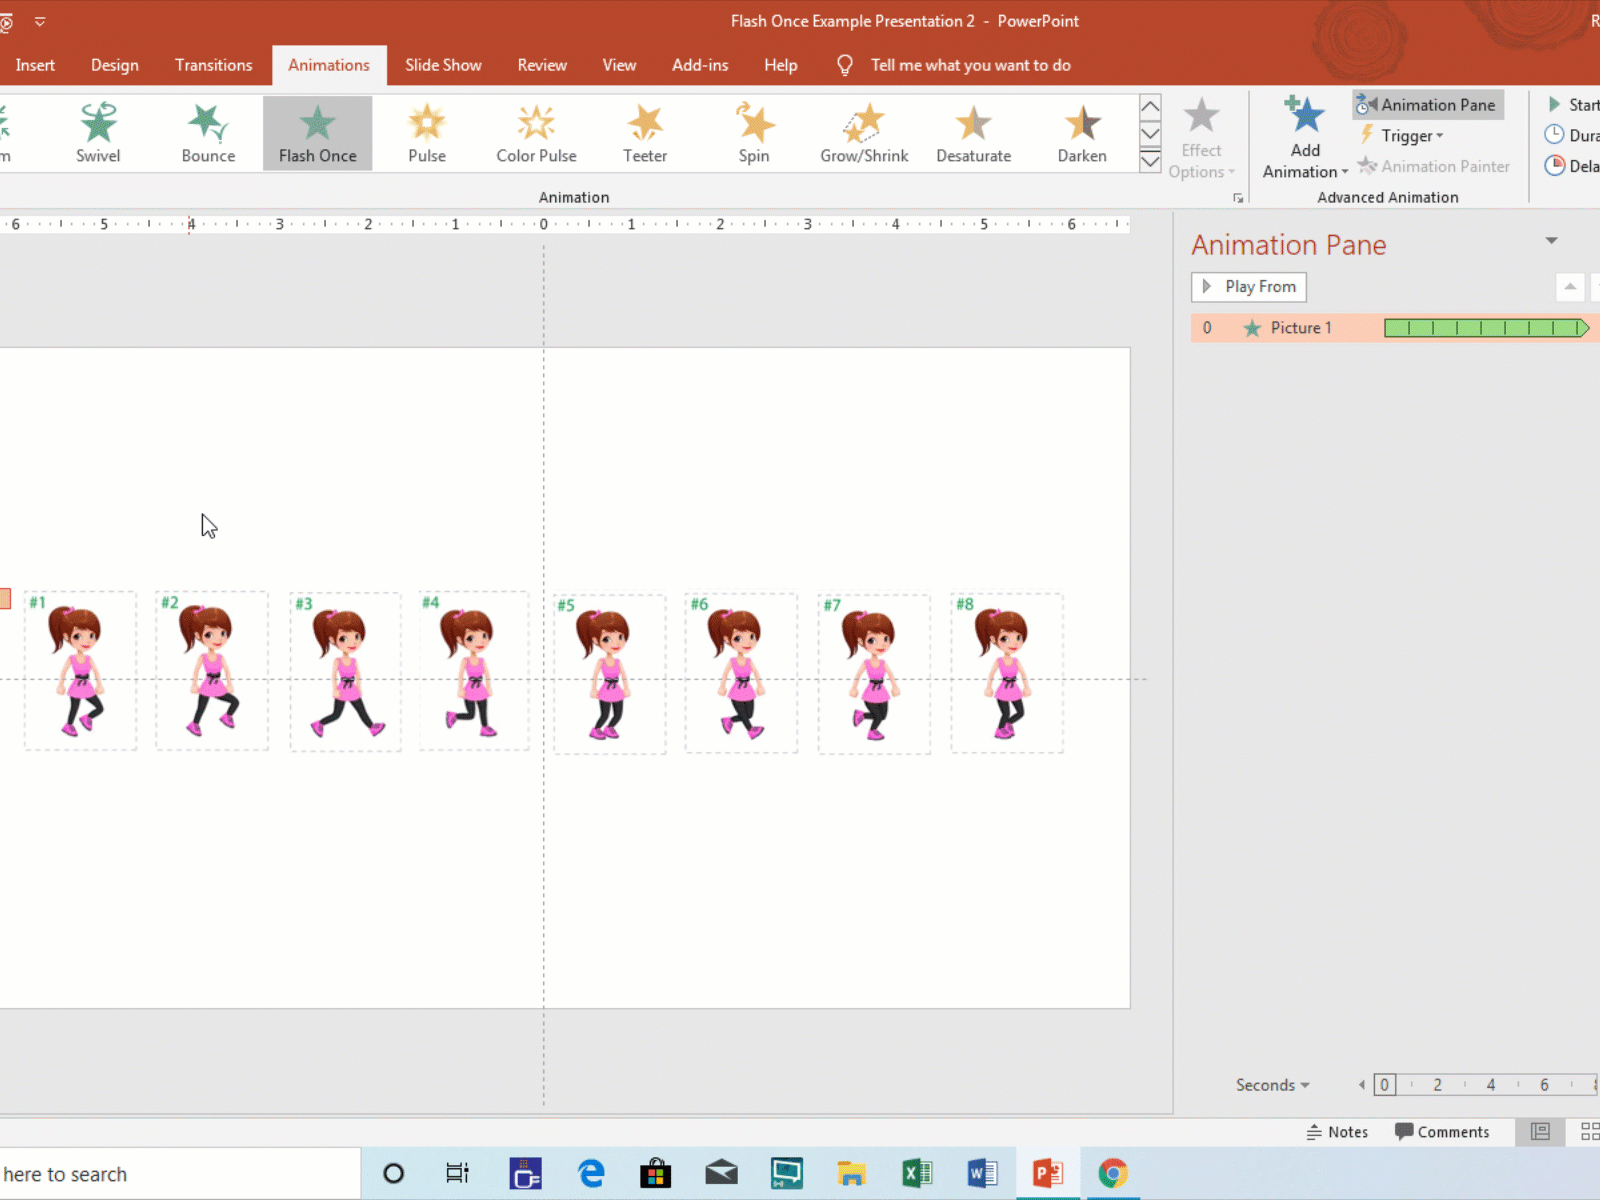Apply the Bounce animation
Image resolution: width=1600 pixels, height=1200 pixels.
click(207, 132)
